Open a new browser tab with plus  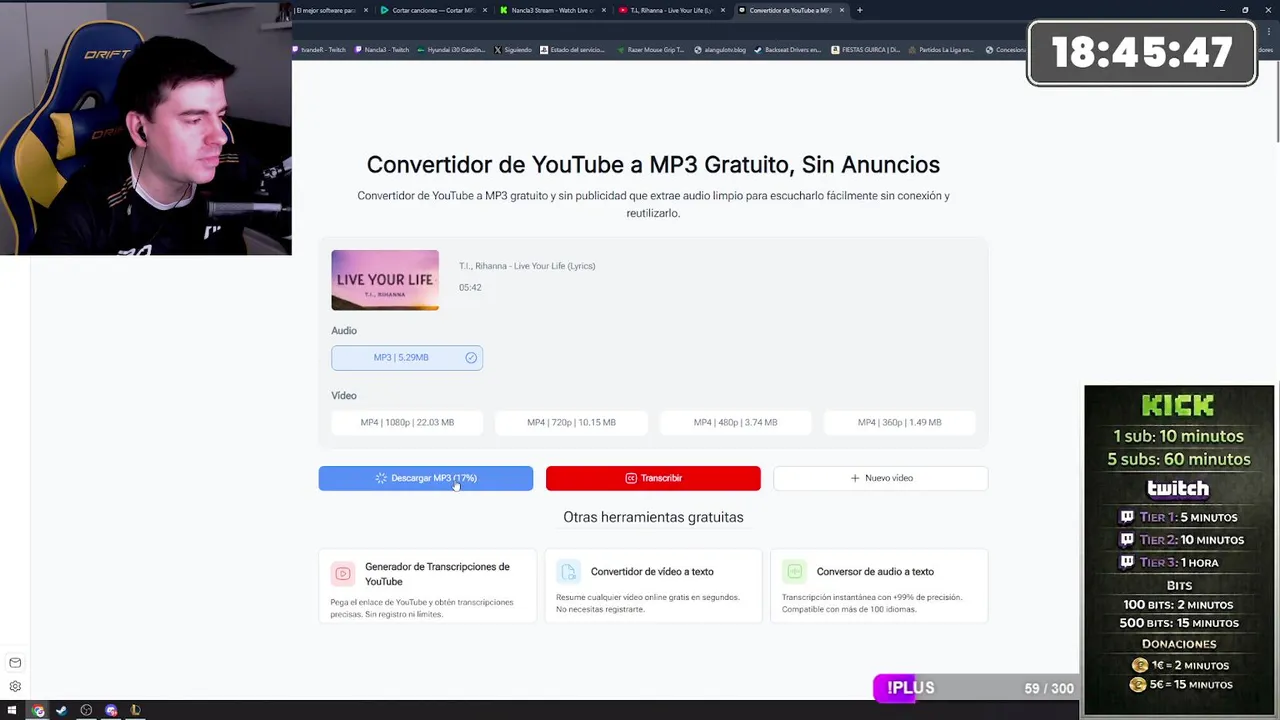(860, 10)
